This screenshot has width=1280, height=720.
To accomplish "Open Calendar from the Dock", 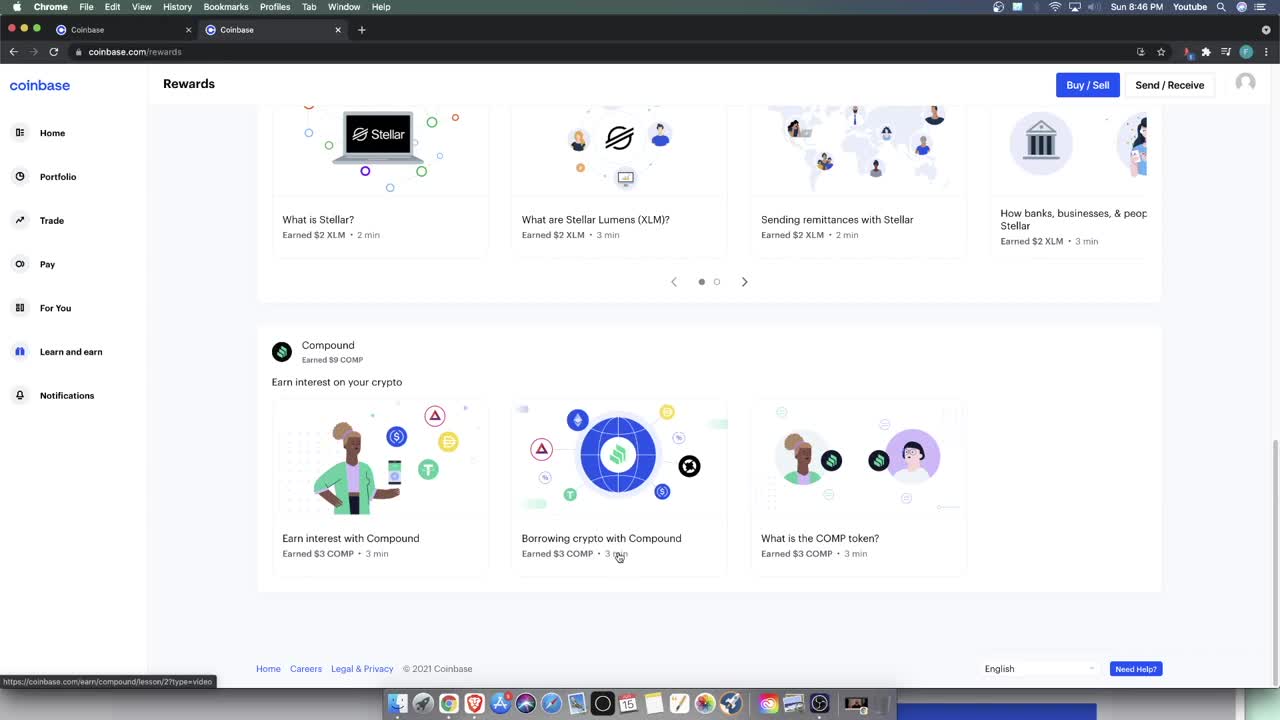I will coord(628,704).
